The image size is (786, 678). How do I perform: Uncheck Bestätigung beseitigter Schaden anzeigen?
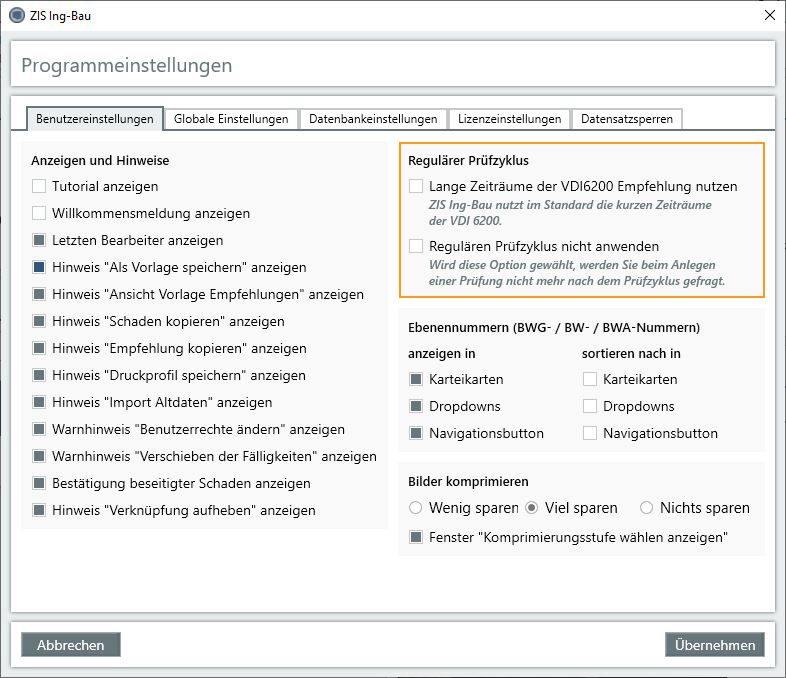[x=39, y=484]
